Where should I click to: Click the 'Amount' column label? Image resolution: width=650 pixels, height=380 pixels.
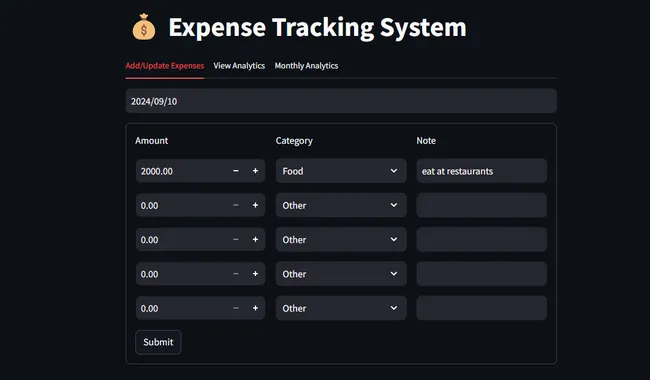pos(152,141)
